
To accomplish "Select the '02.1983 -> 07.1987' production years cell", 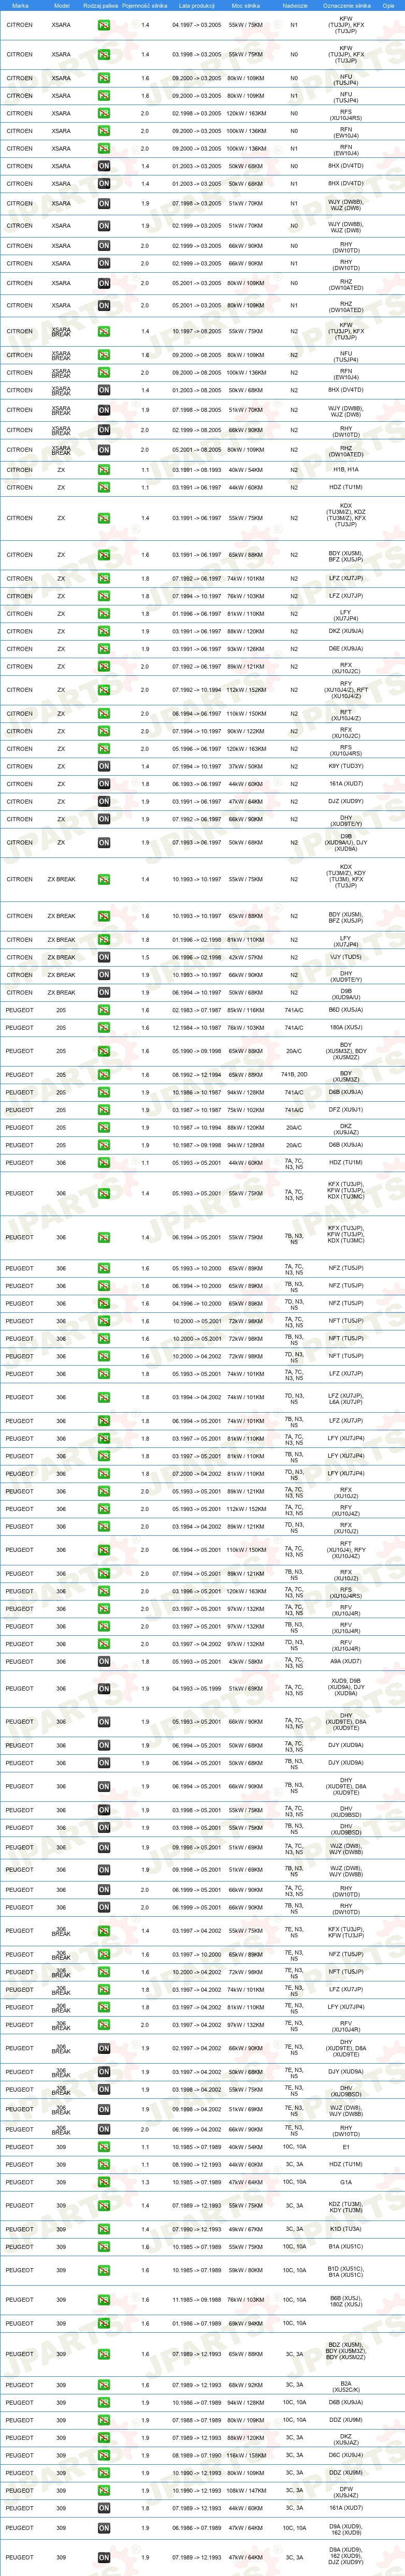I will coord(197,1010).
